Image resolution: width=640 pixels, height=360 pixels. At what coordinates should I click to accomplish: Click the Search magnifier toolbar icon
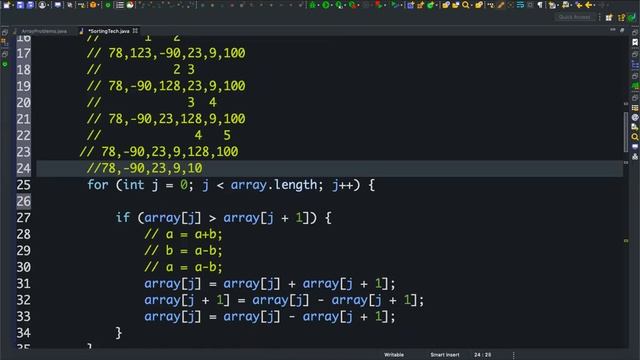466,5
